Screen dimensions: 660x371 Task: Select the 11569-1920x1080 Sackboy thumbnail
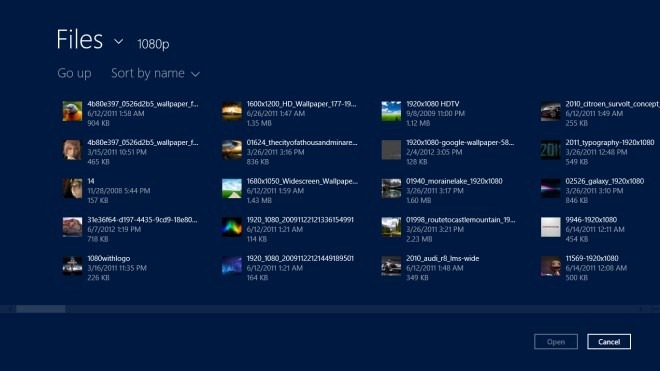(x=551, y=266)
